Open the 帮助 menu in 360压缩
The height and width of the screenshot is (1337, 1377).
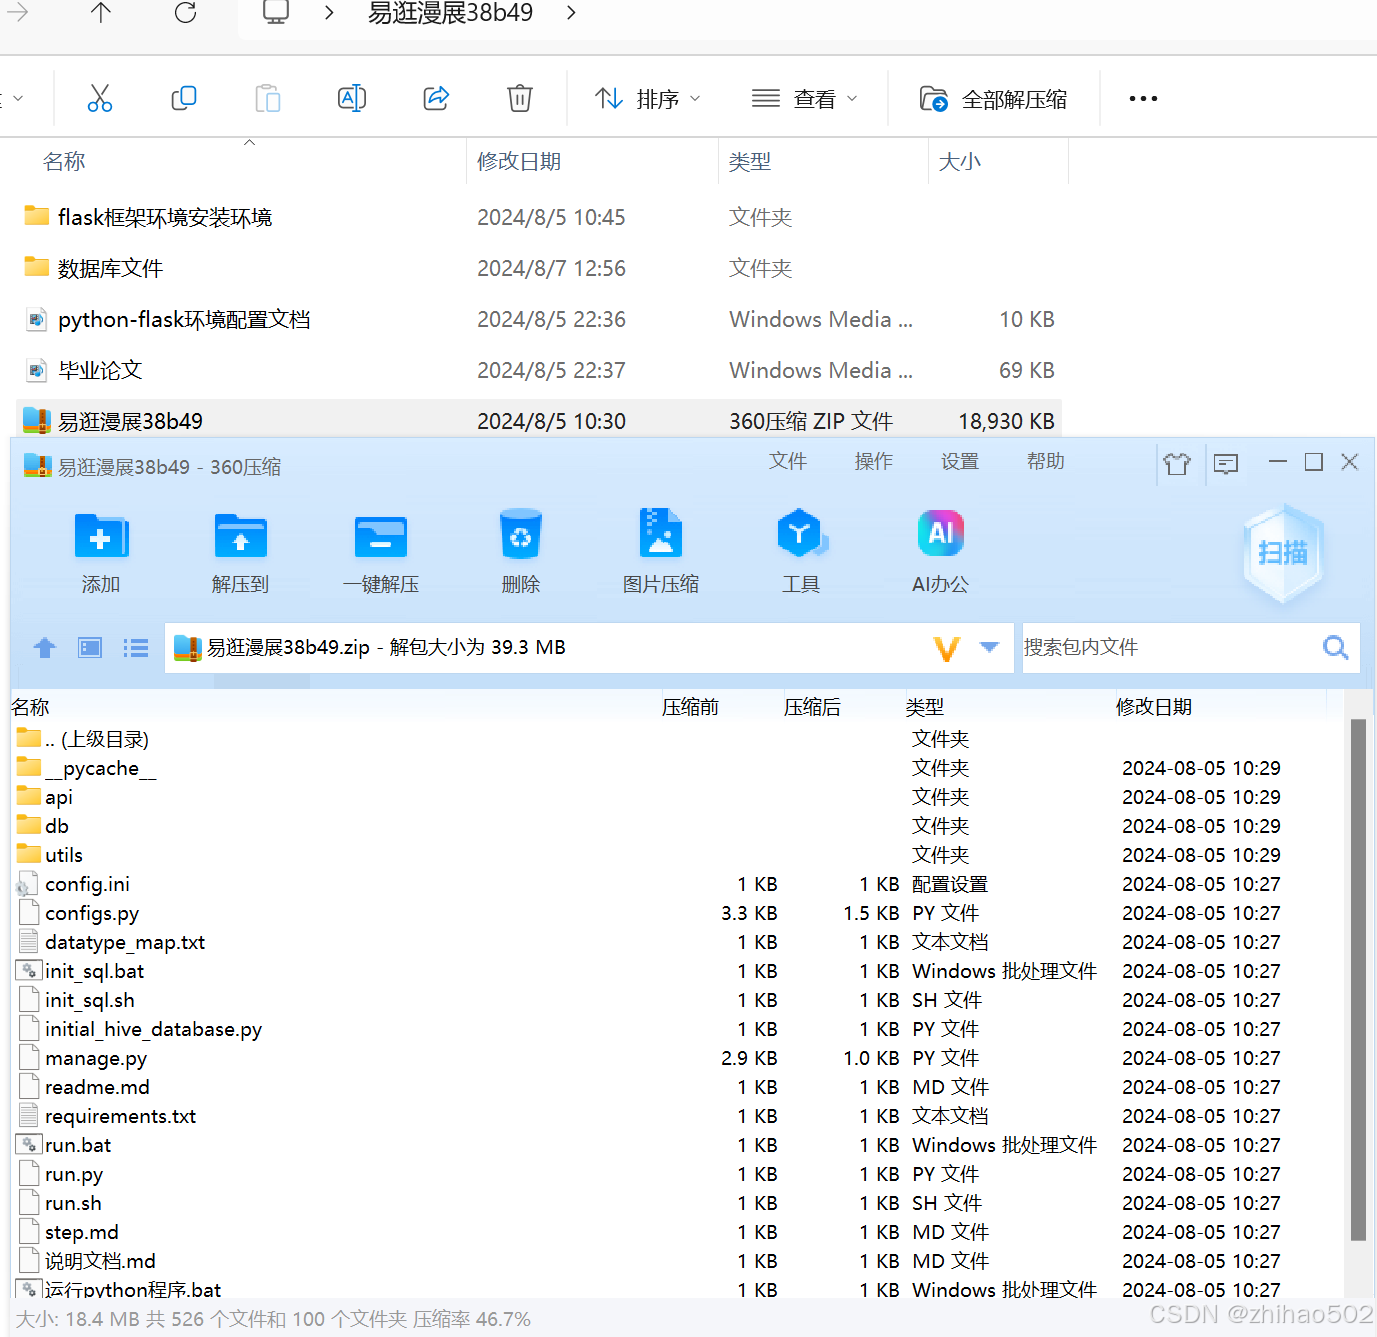click(1046, 461)
